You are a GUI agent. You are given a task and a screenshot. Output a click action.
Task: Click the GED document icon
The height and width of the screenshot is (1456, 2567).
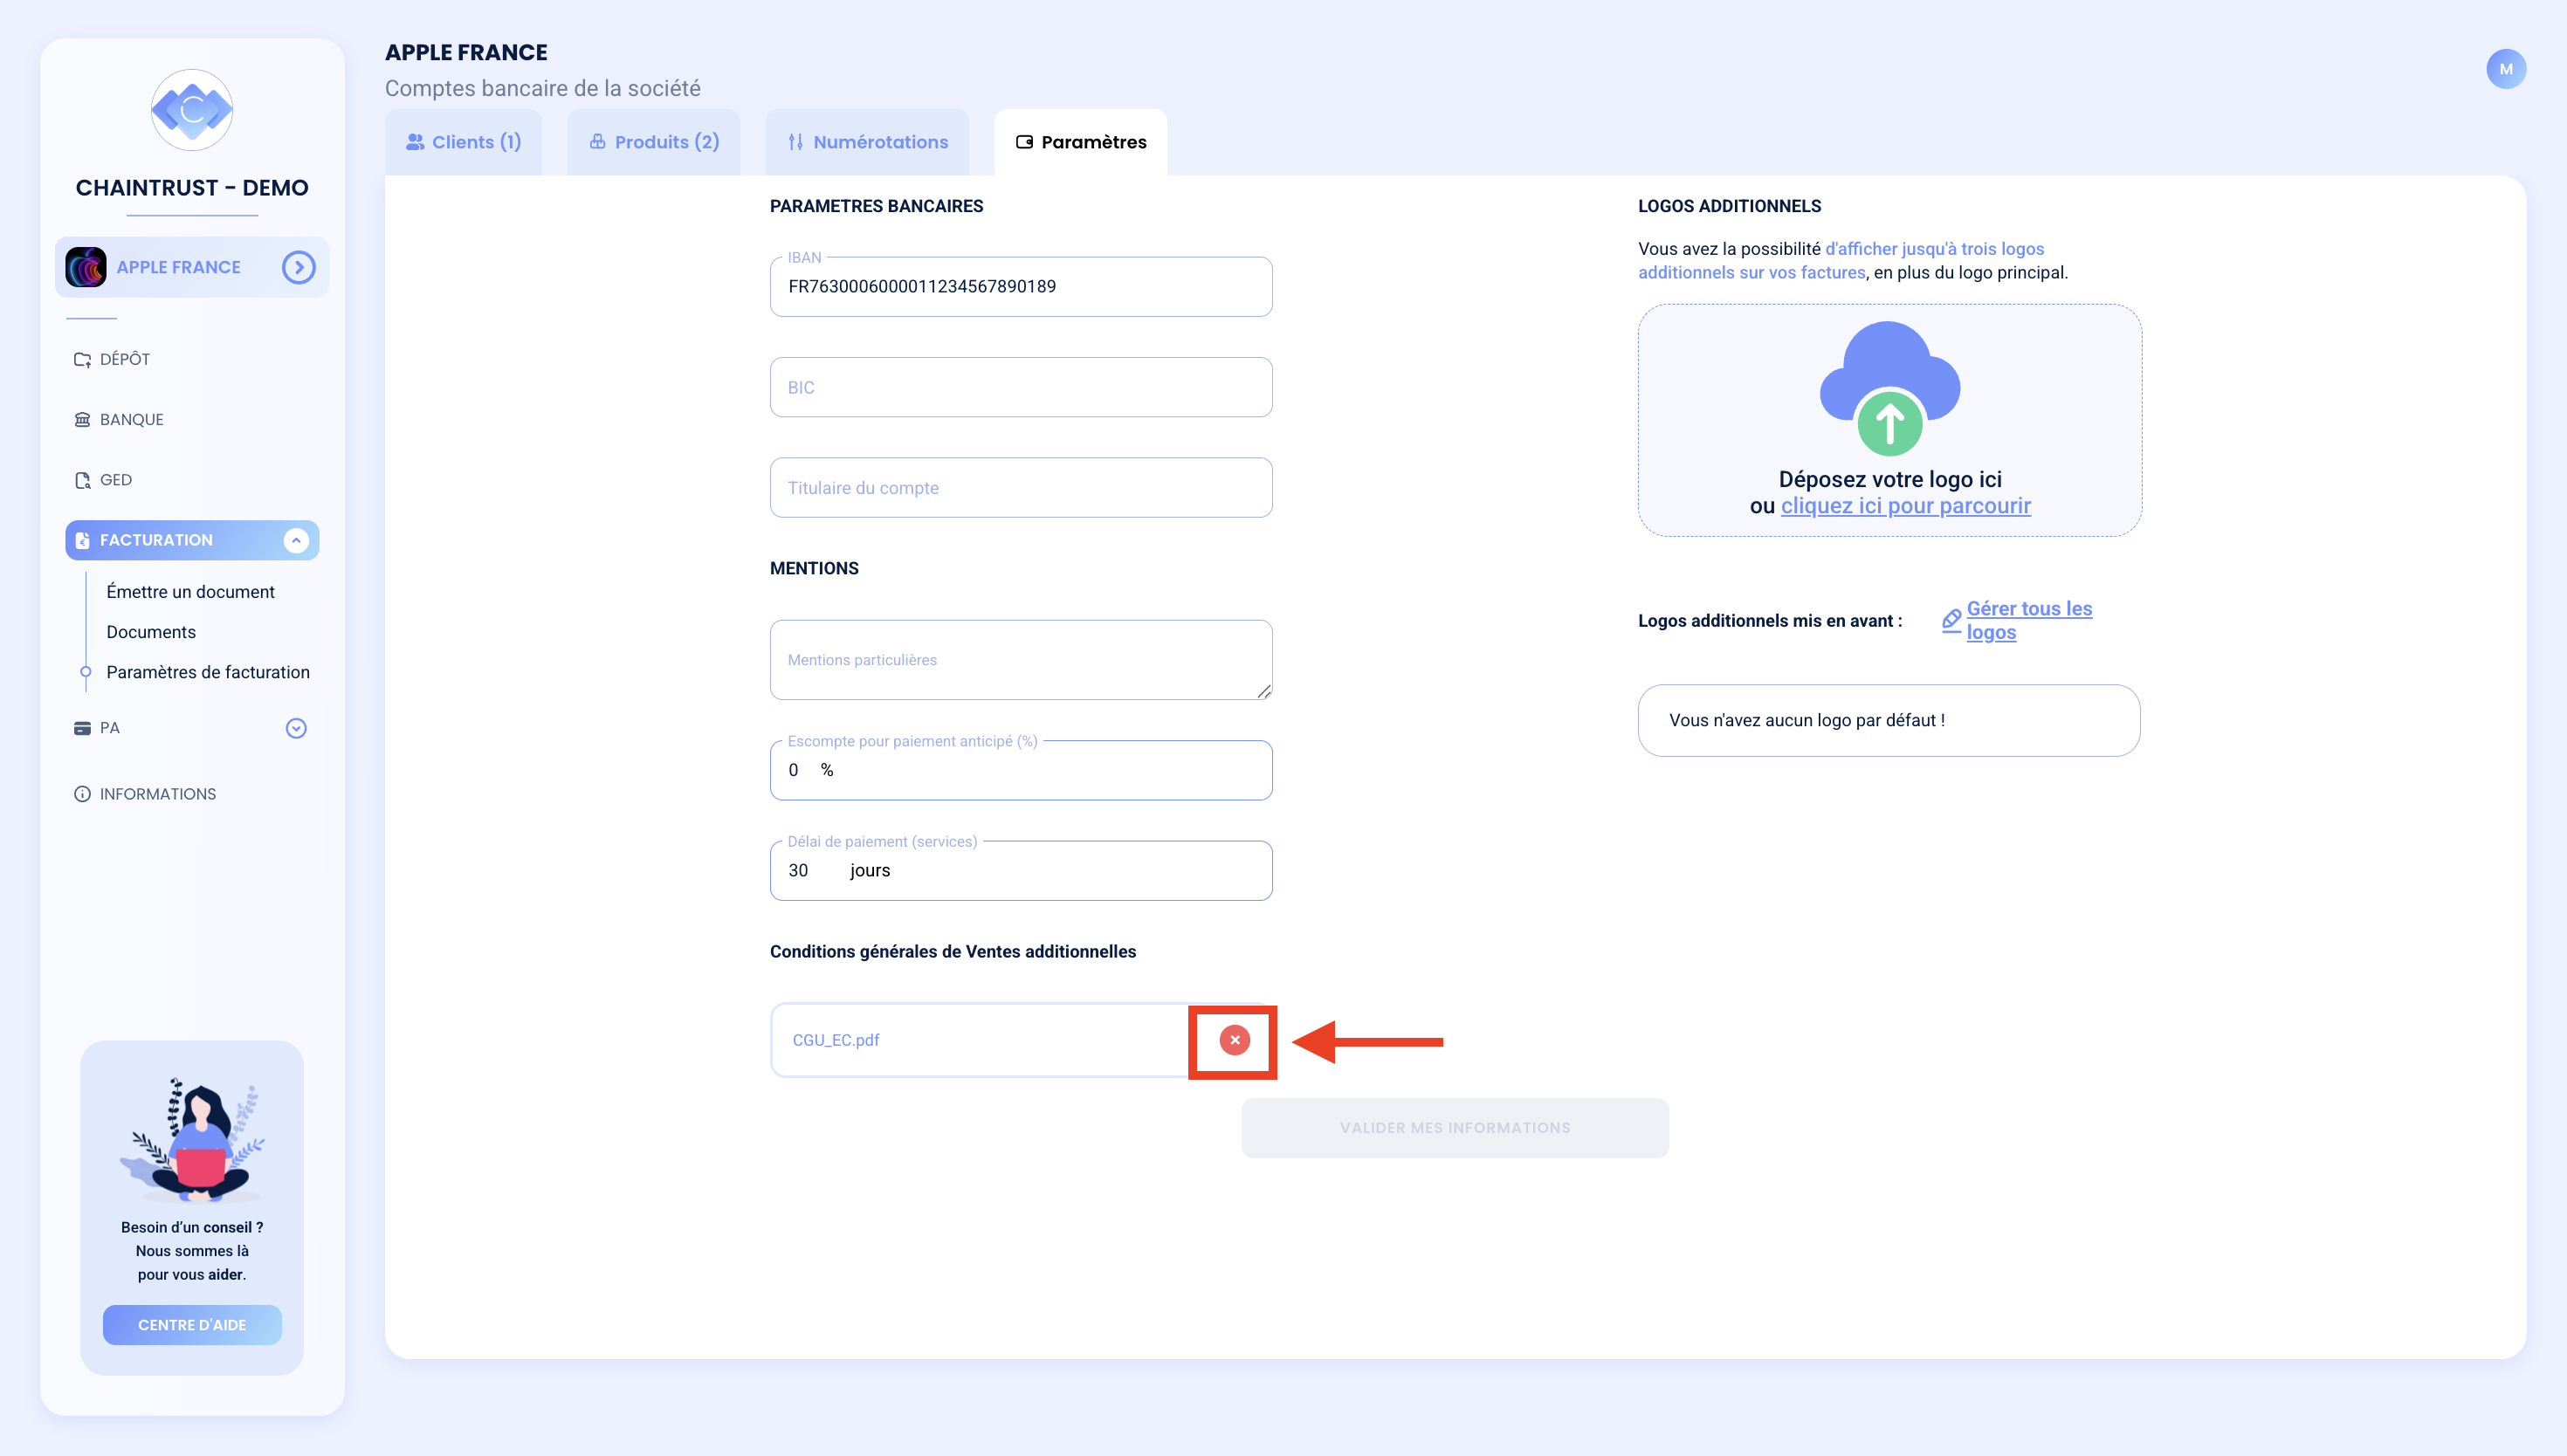tap(82, 480)
